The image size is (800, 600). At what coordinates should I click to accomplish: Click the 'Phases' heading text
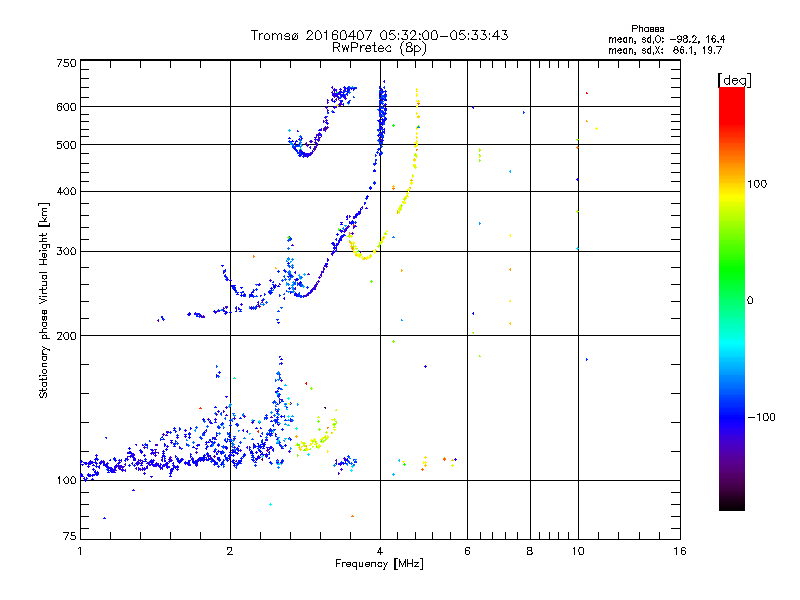coord(647,29)
